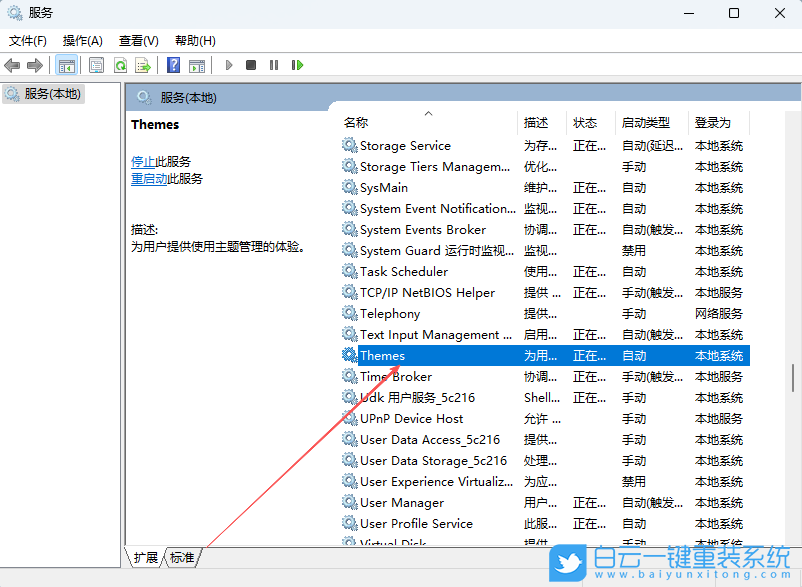Restart the service via the restart icon
Image resolution: width=802 pixels, height=587 pixels.
point(298,65)
